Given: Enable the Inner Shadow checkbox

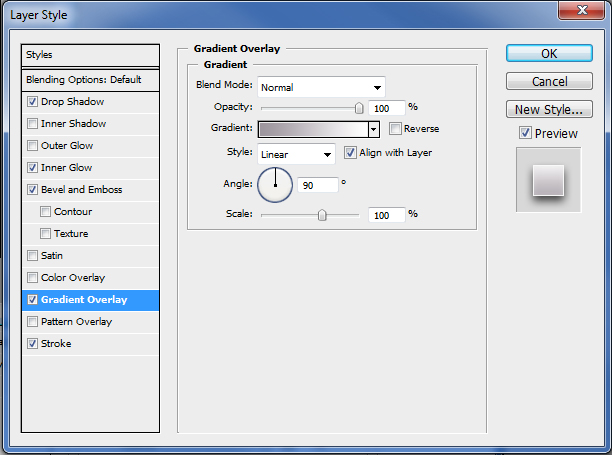Looking at the screenshot, I should [x=32, y=124].
